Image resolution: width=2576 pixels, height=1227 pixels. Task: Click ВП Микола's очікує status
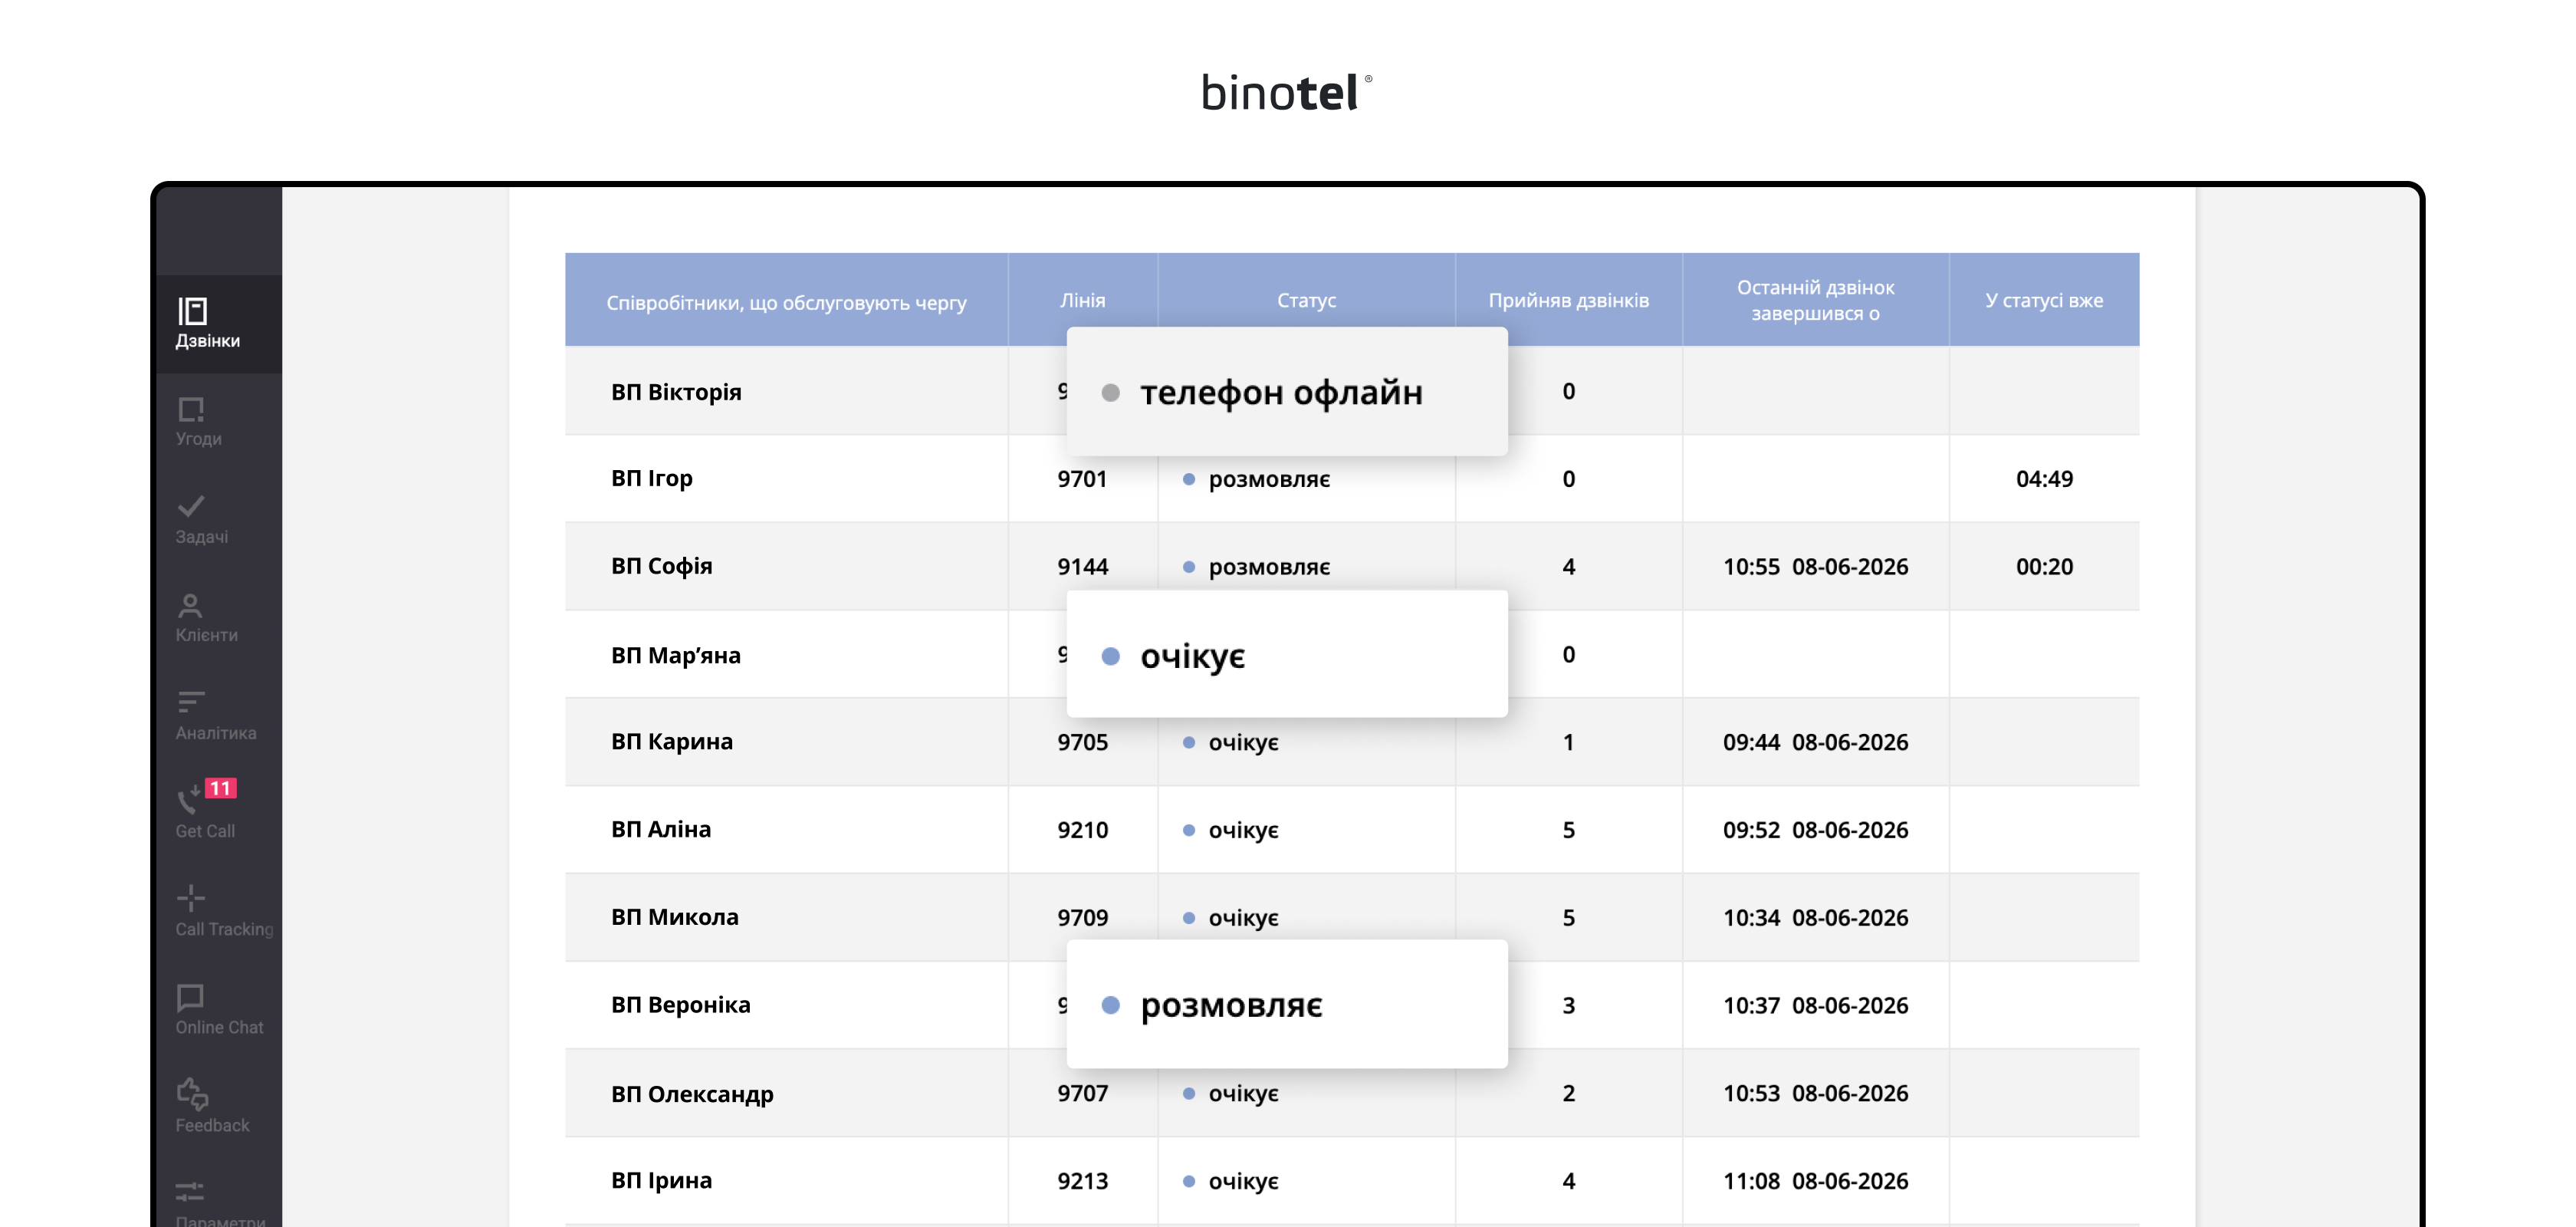tap(1231, 918)
